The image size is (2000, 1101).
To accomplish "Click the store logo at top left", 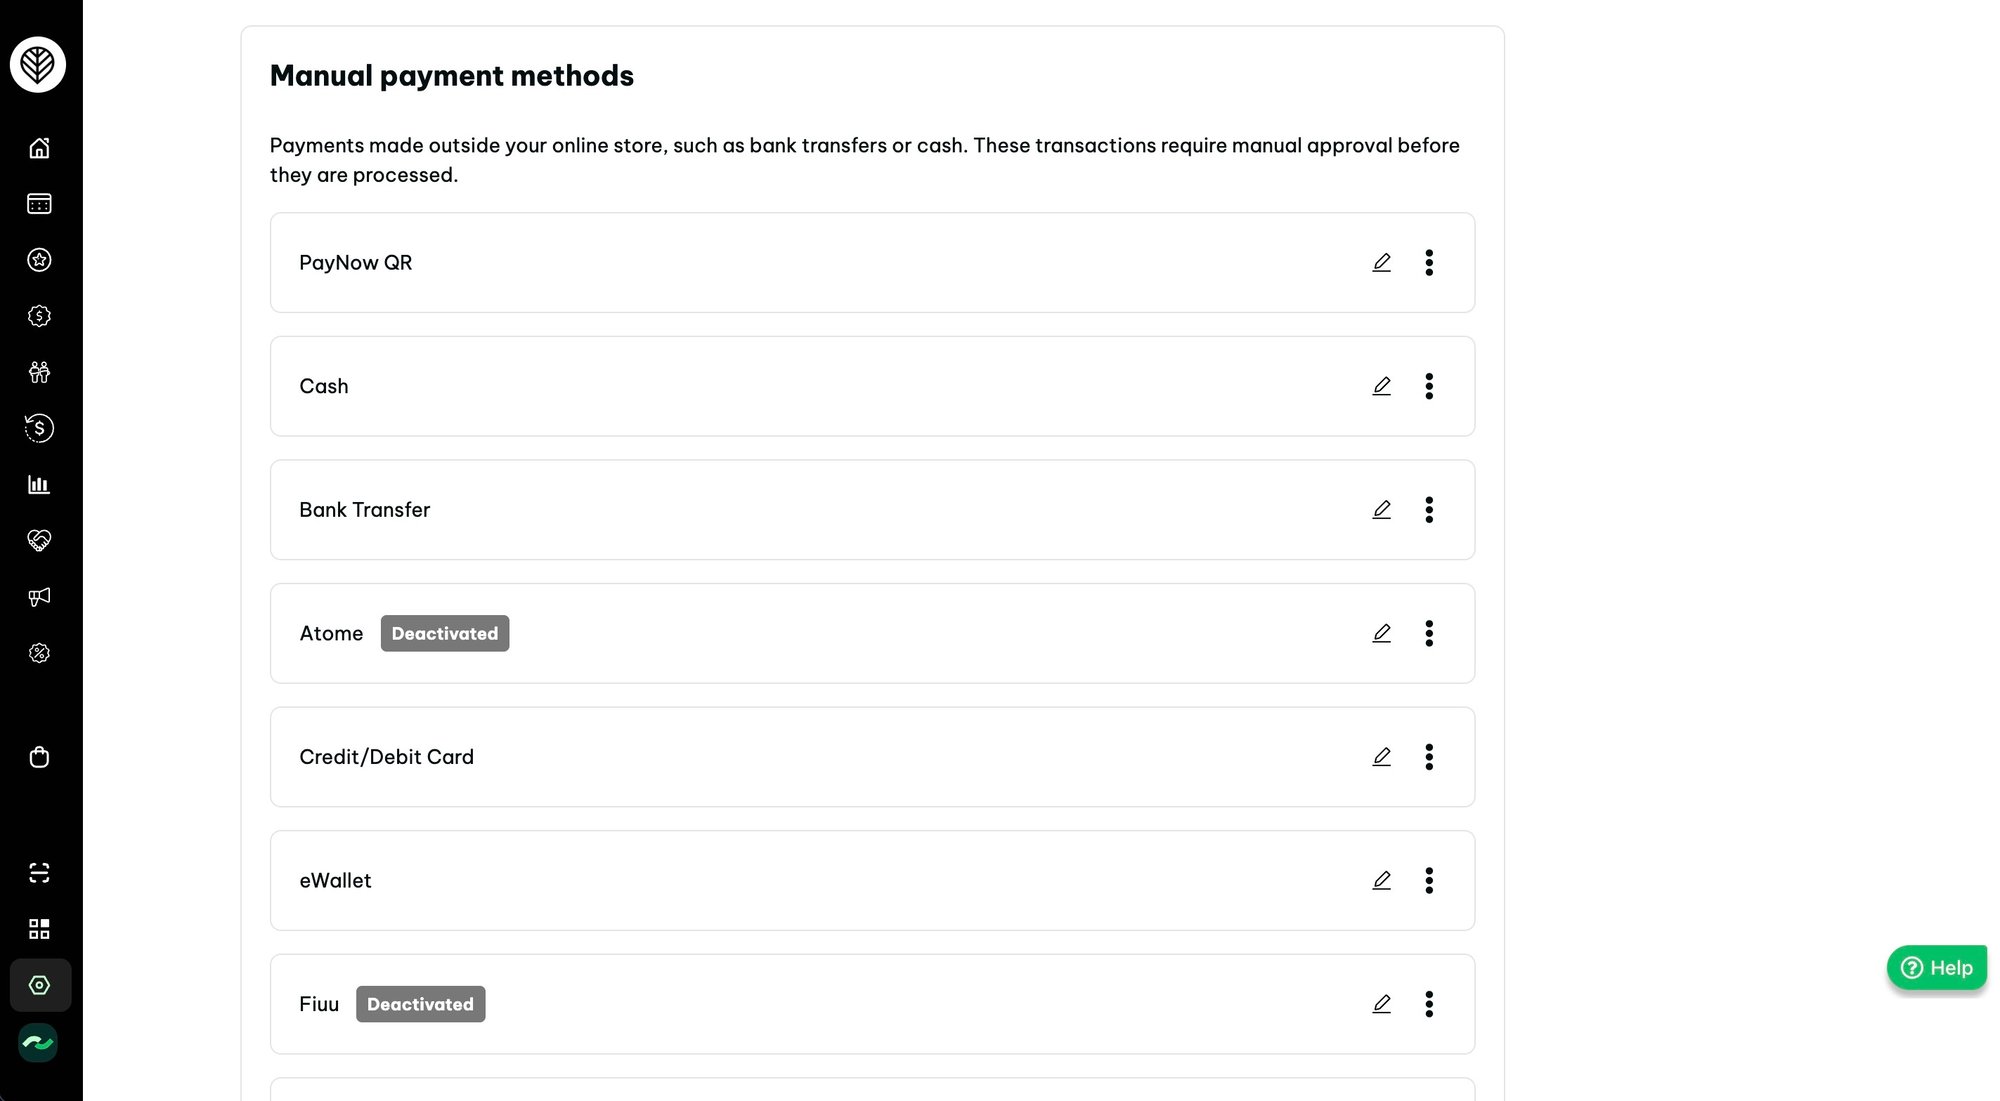I will coord(38,65).
